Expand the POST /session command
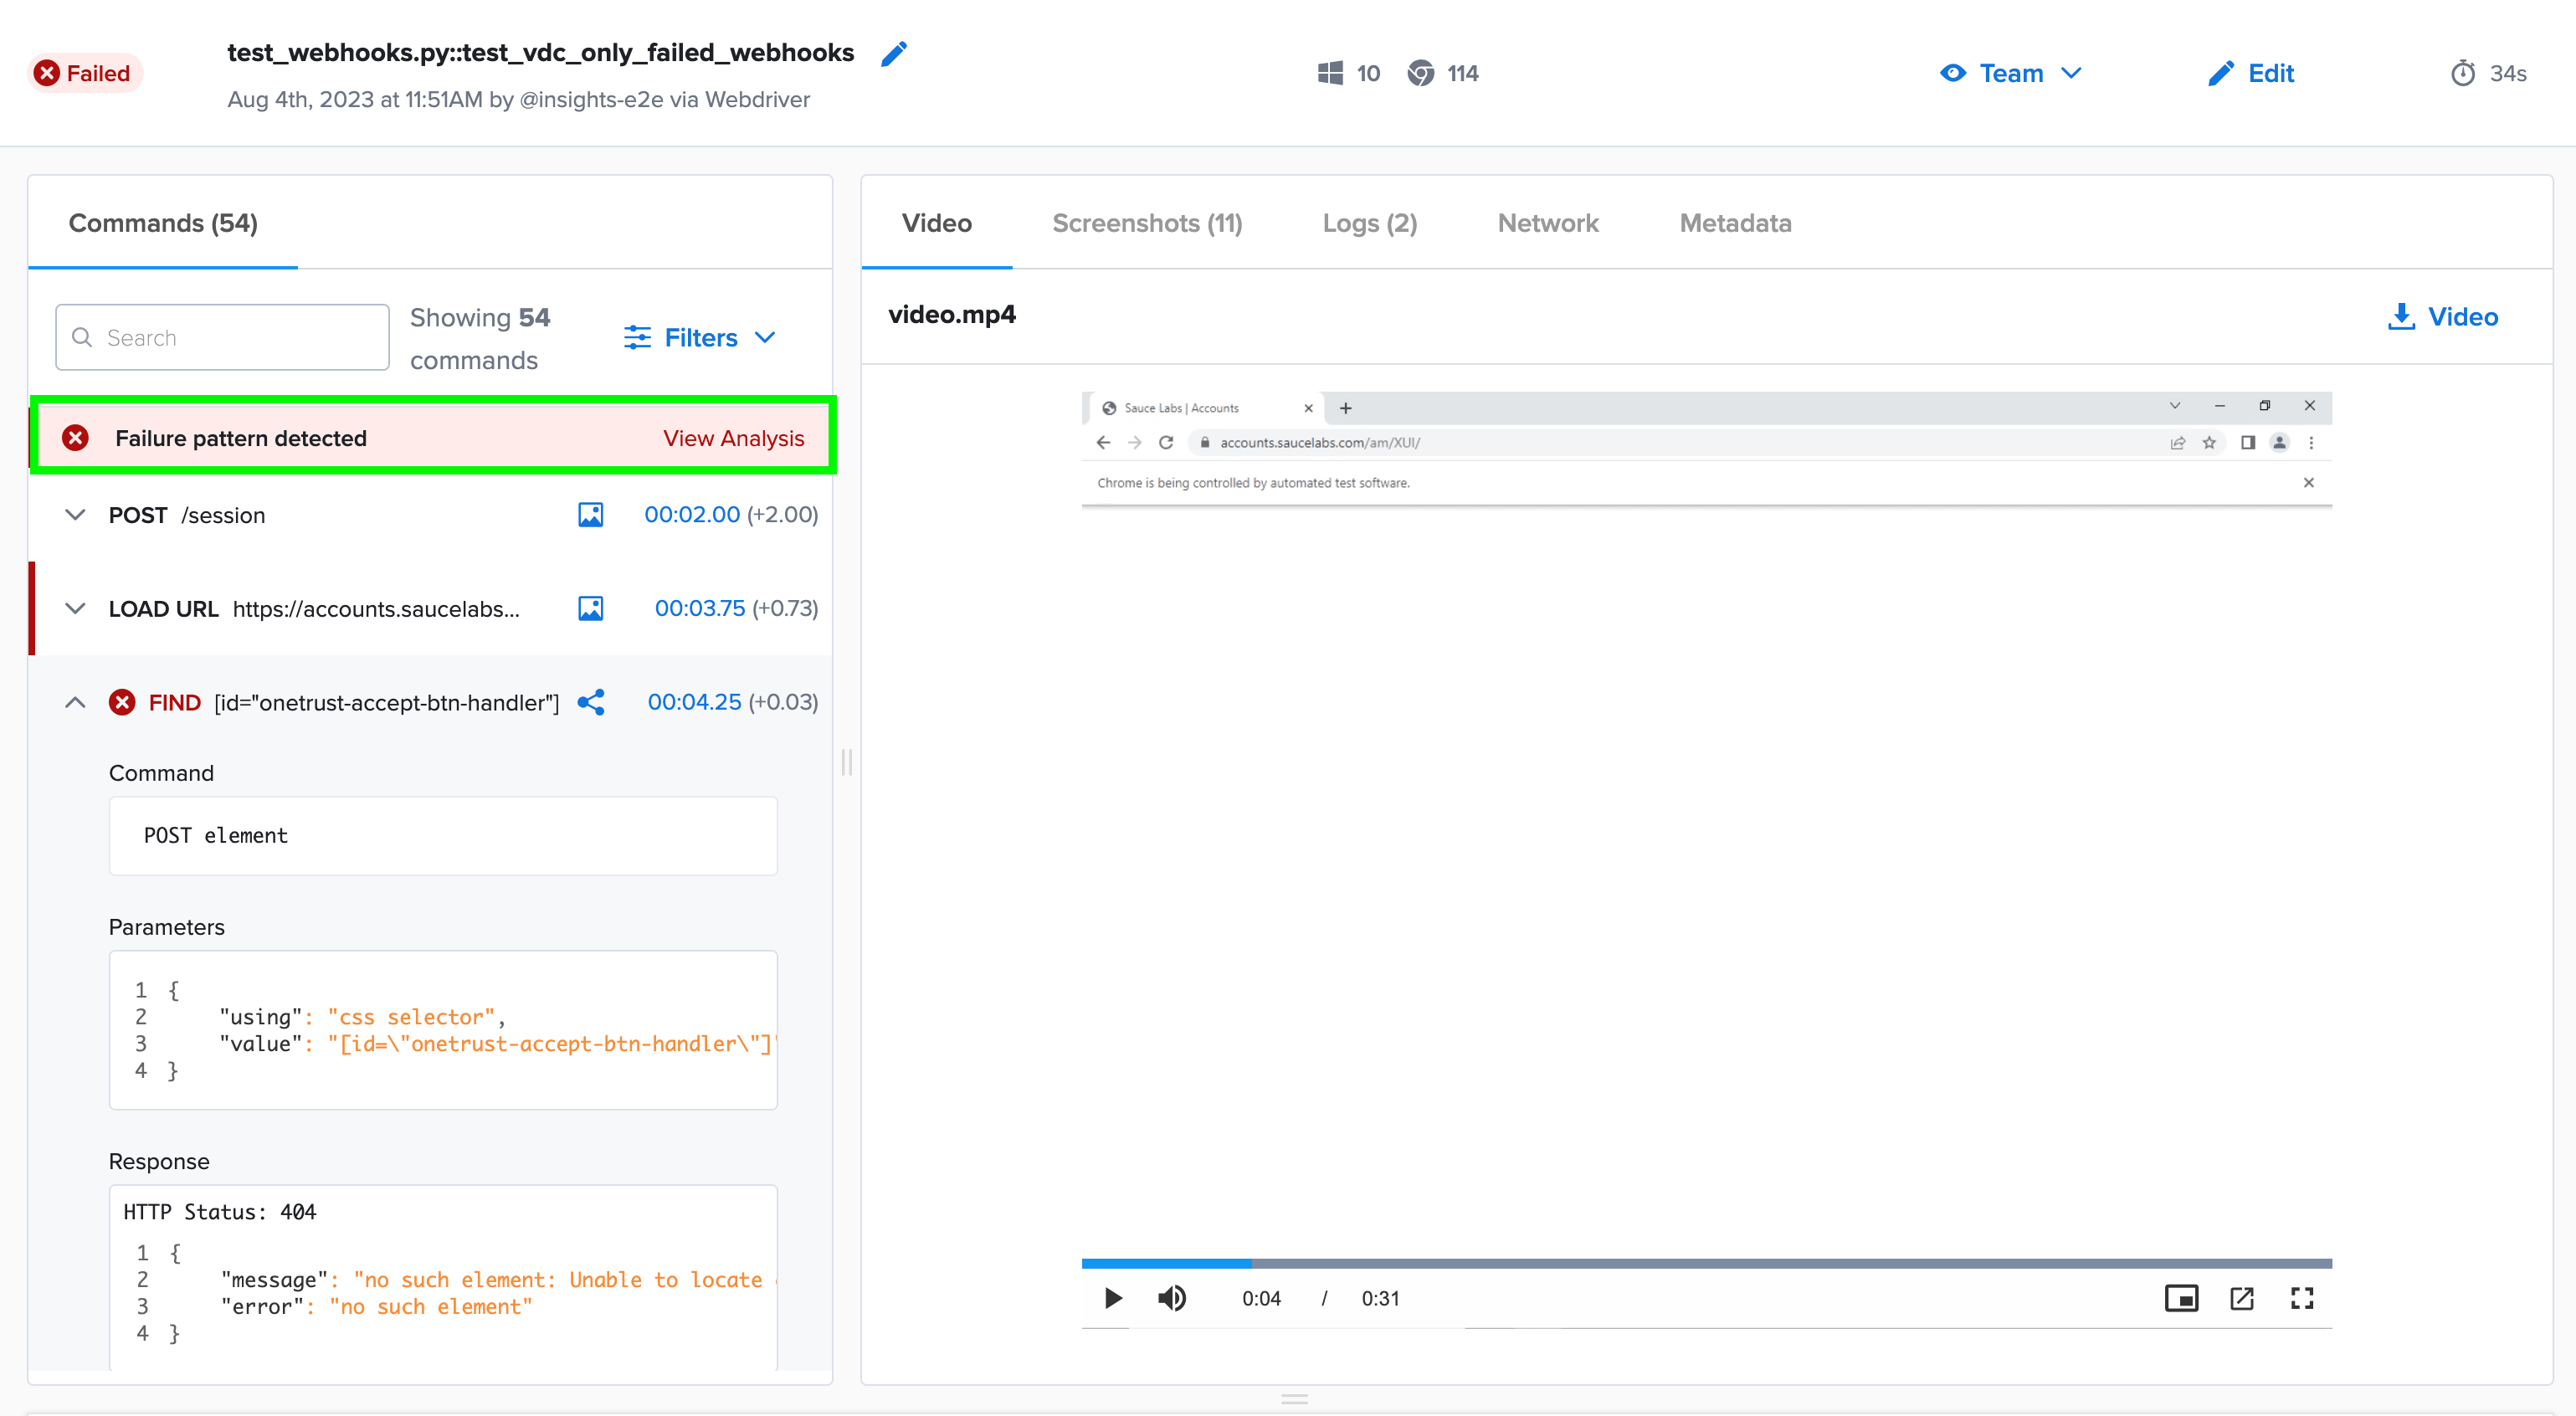This screenshot has height=1416, width=2576. [75, 515]
